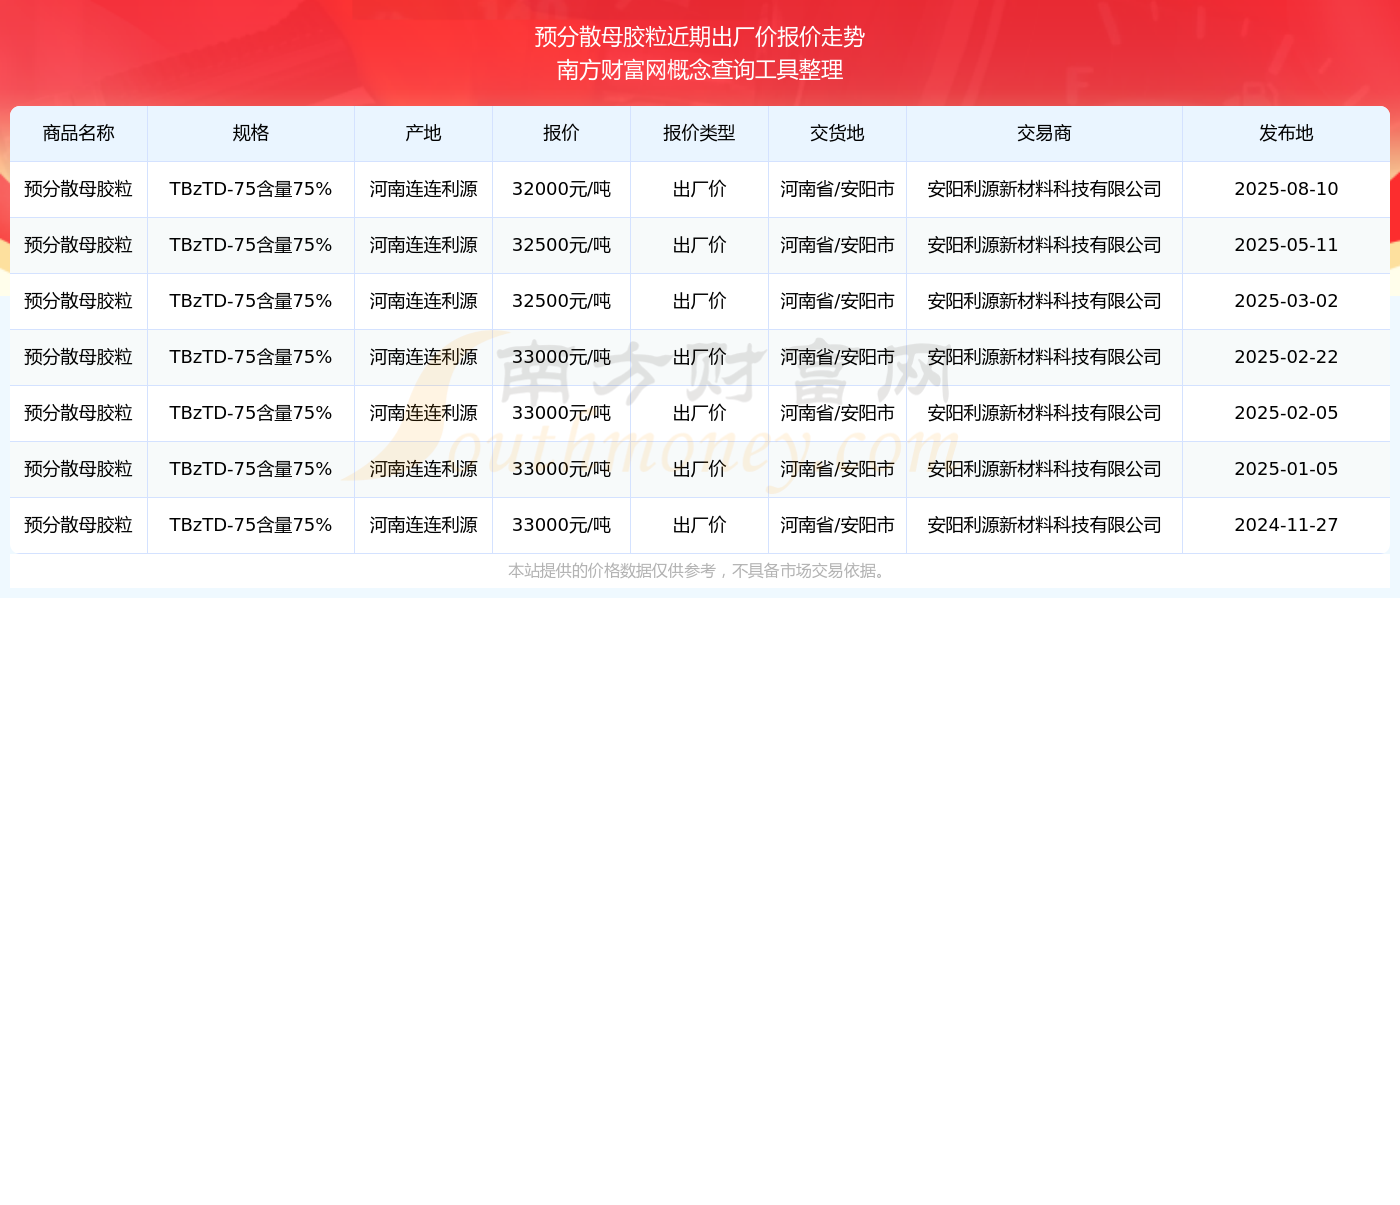Viewport: 1400px width, 1205px height.
Task: Select the date 2025-02-22
Action: pos(1286,357)
